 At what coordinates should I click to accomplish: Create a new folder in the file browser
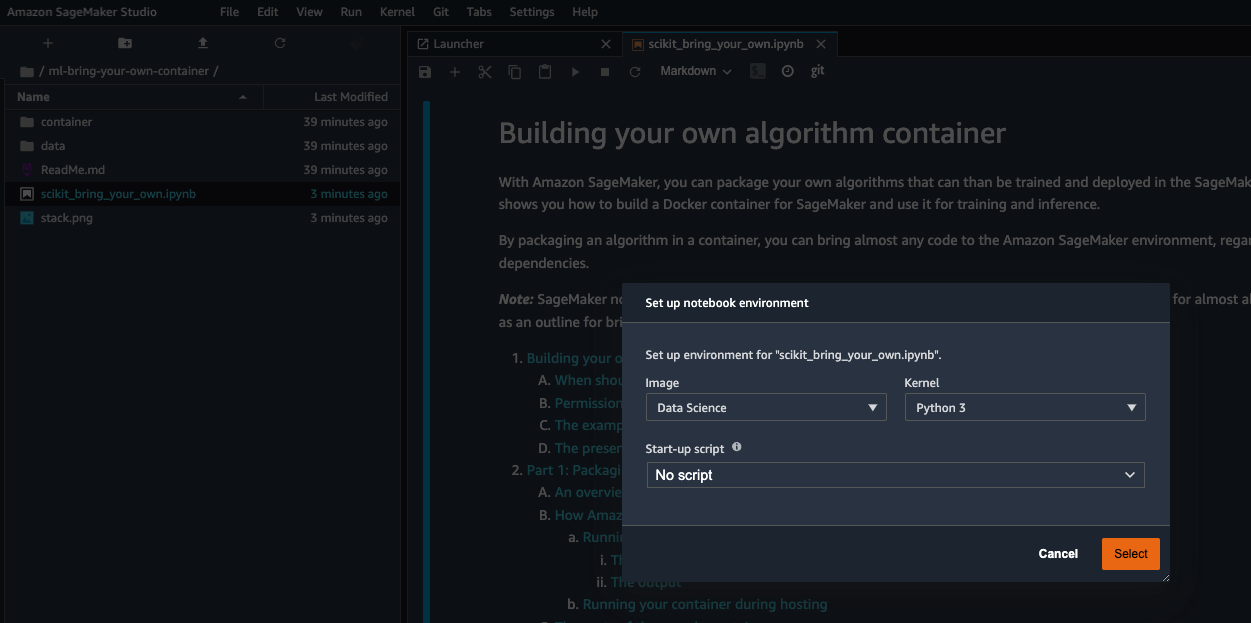(124, 43)
